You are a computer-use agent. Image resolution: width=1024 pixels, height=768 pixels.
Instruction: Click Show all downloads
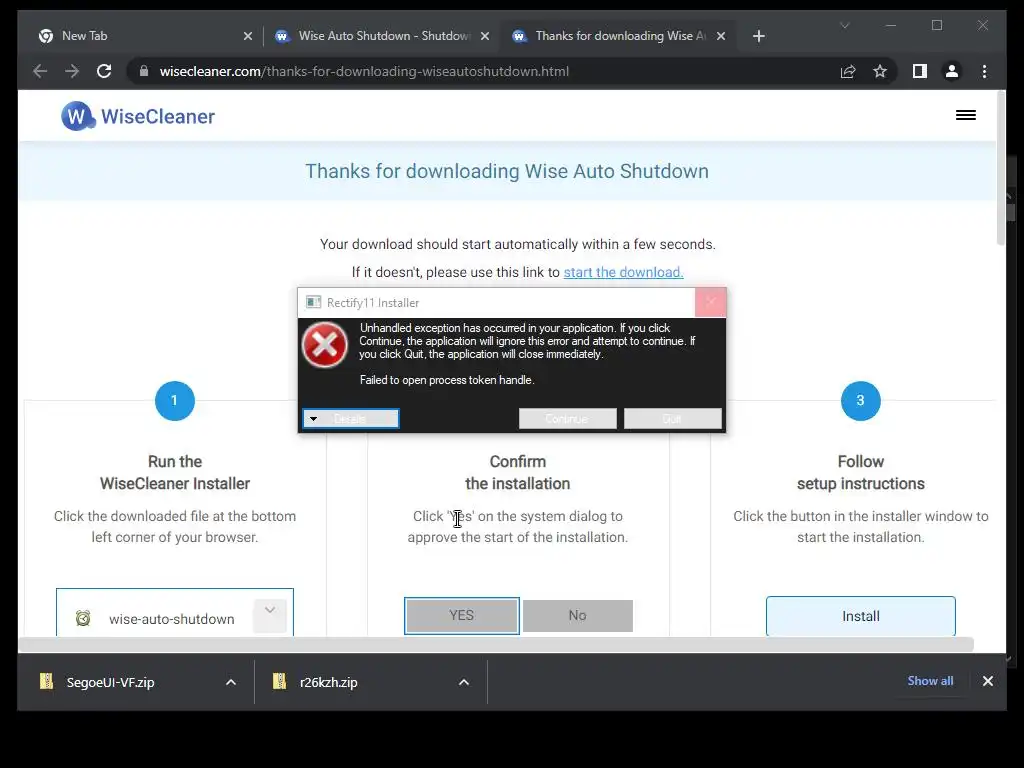(930, 680)
